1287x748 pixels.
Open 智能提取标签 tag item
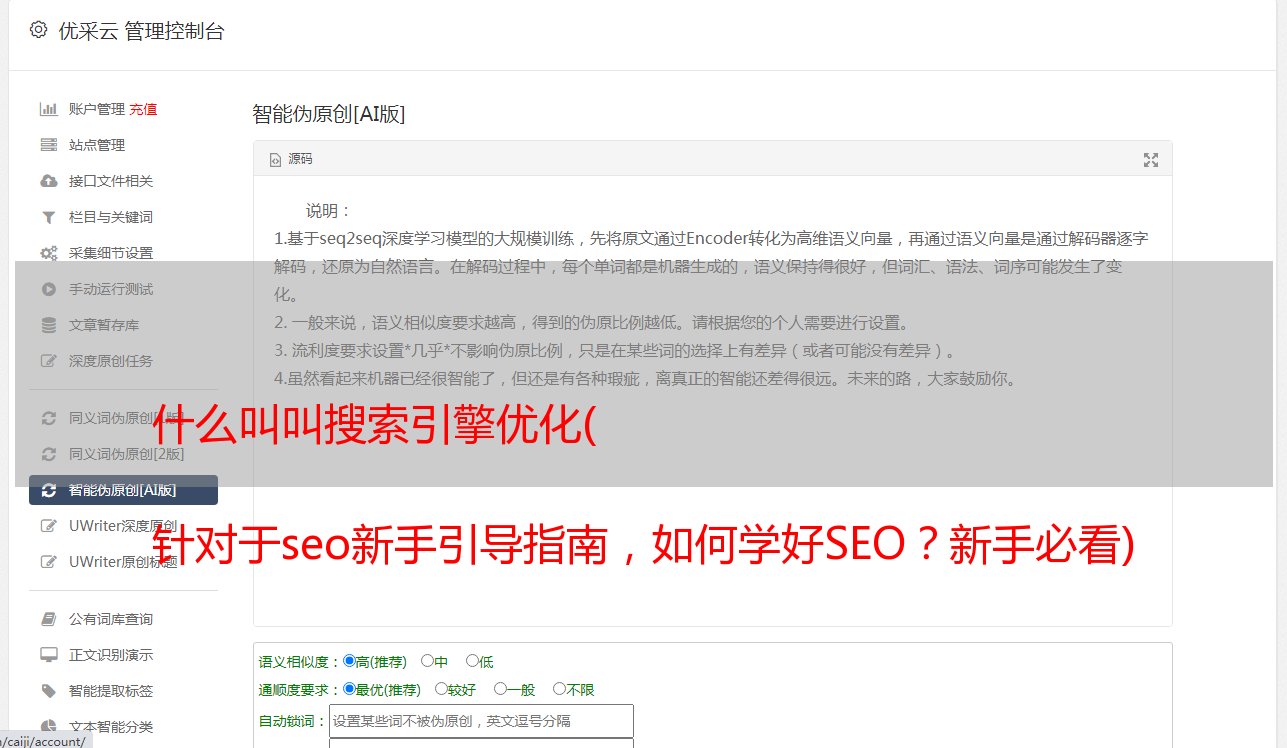pos(110,691)
